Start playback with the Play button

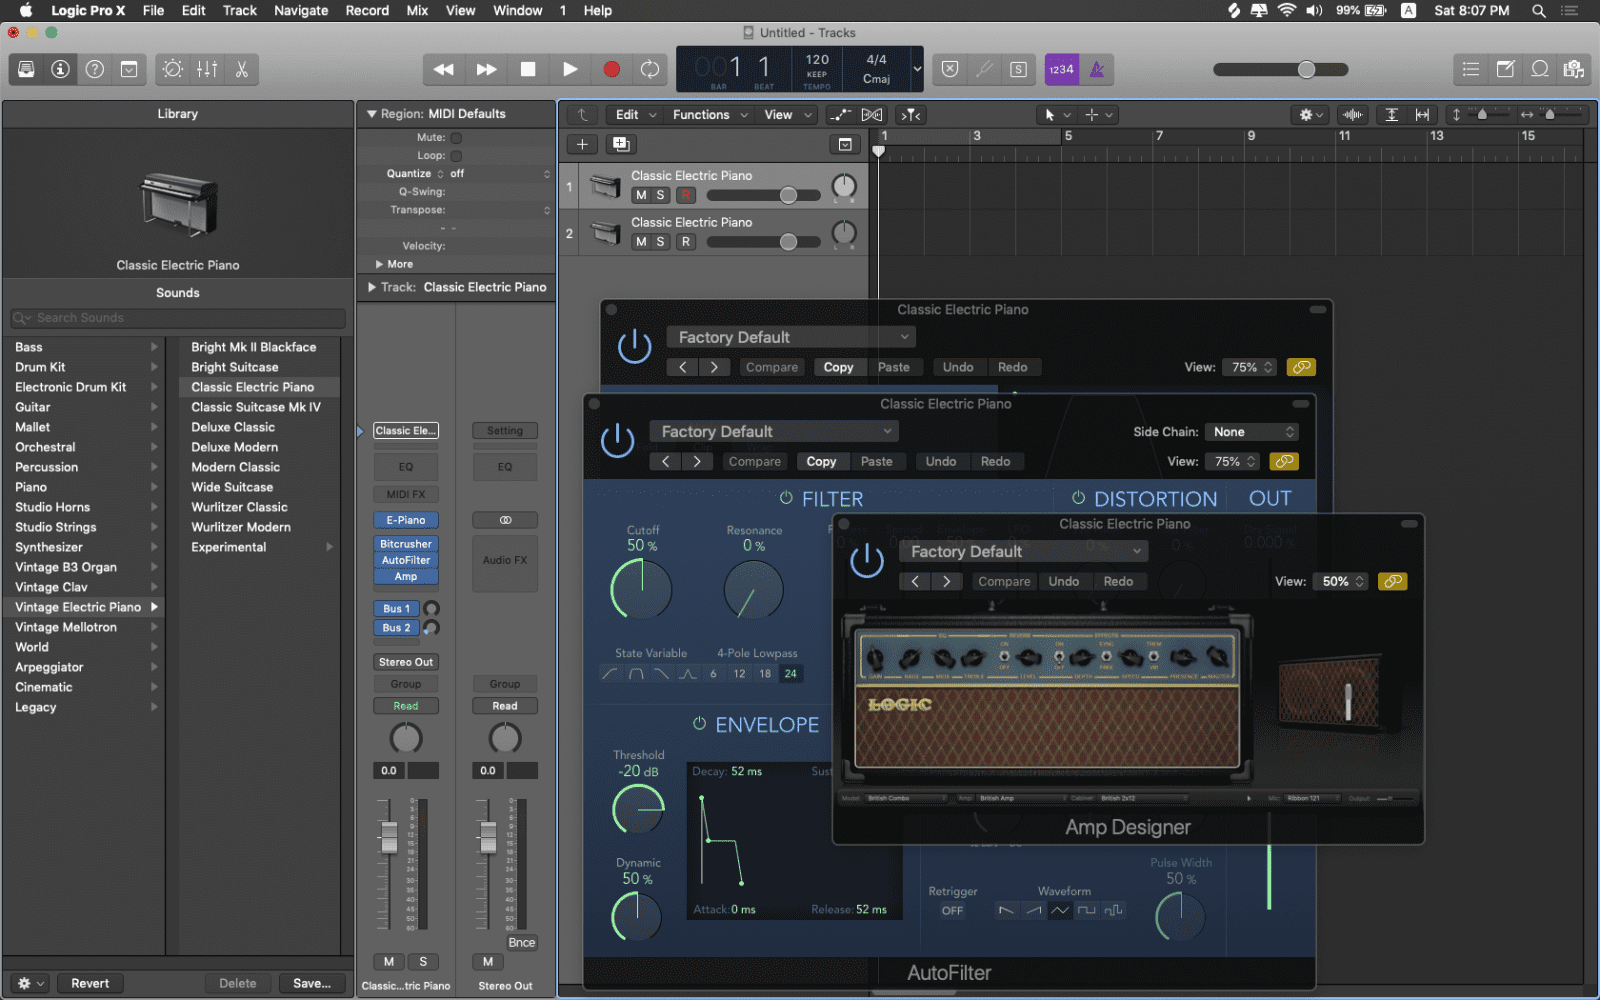pyautogui.click(x=570, y=69)
